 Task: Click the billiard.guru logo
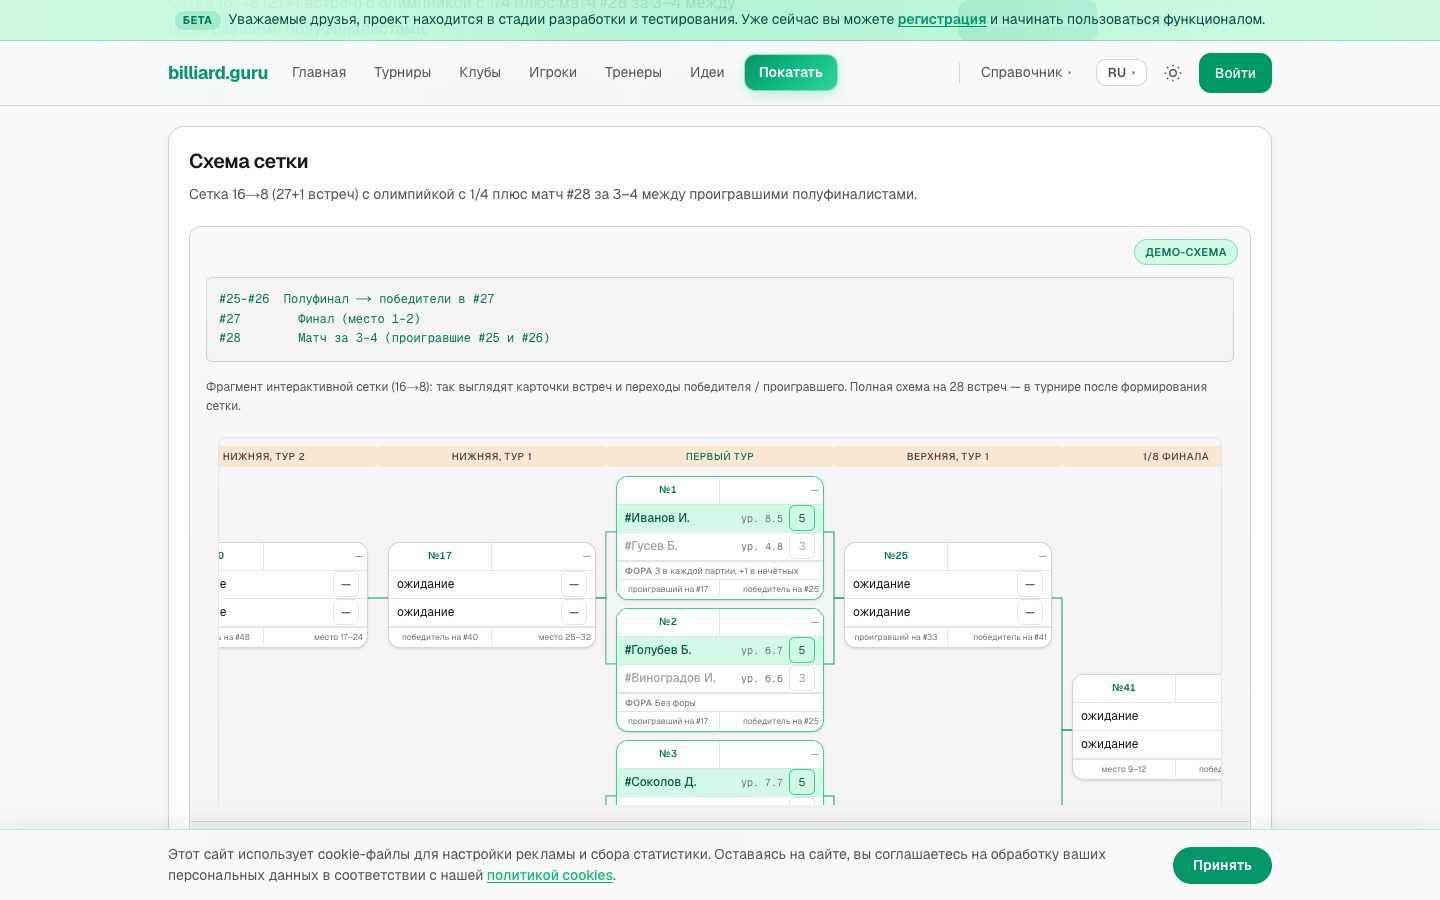click(x=218, y=72)
